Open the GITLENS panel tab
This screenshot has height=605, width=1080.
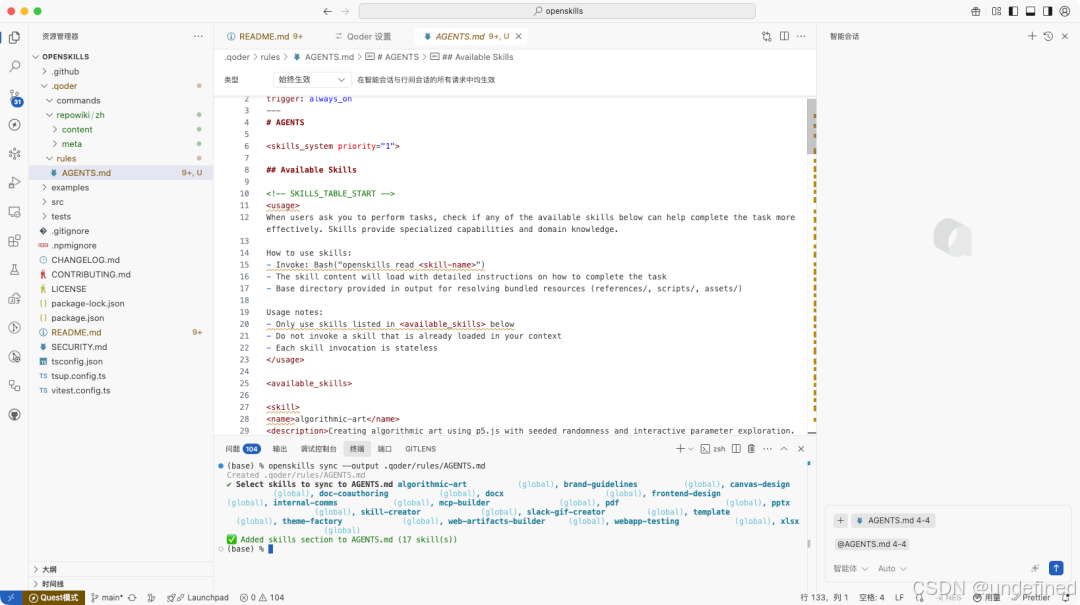(x=420, y=449)
